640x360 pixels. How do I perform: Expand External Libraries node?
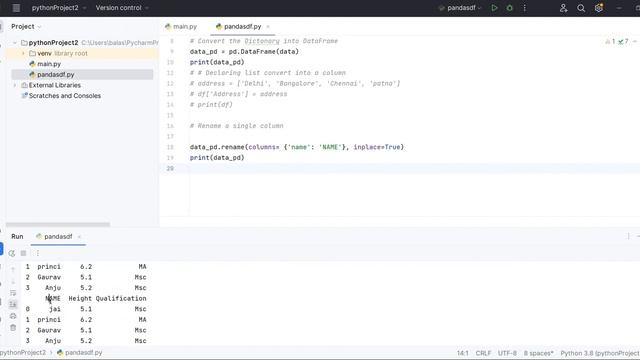pyautogui.click(x=15, y=85)
